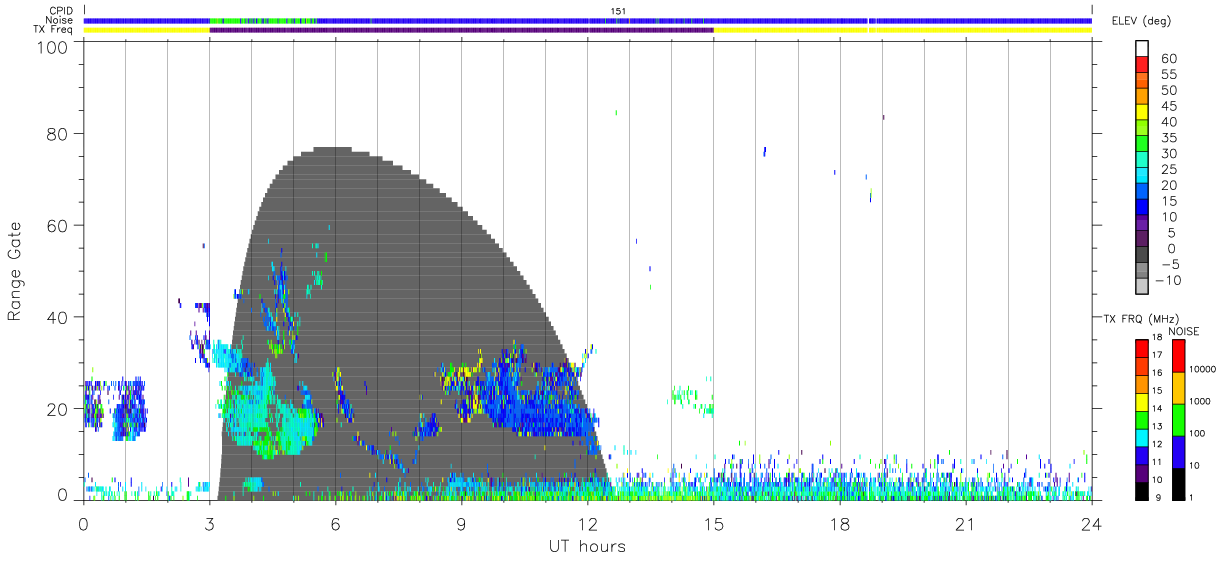Click the black bottom segment of the TX FRQ bar

pos(1144,491)
